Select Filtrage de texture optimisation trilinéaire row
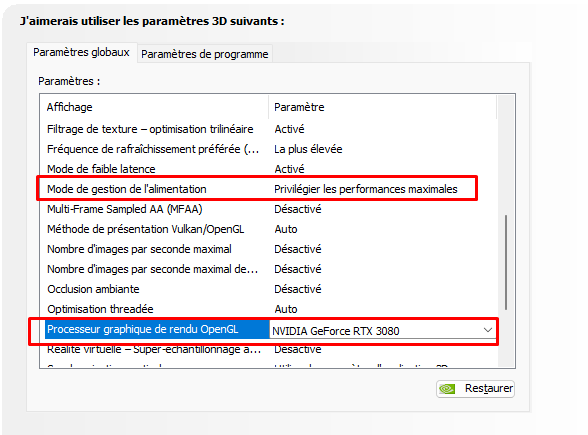Screen dimensions: 588x435 coord(268,129)
